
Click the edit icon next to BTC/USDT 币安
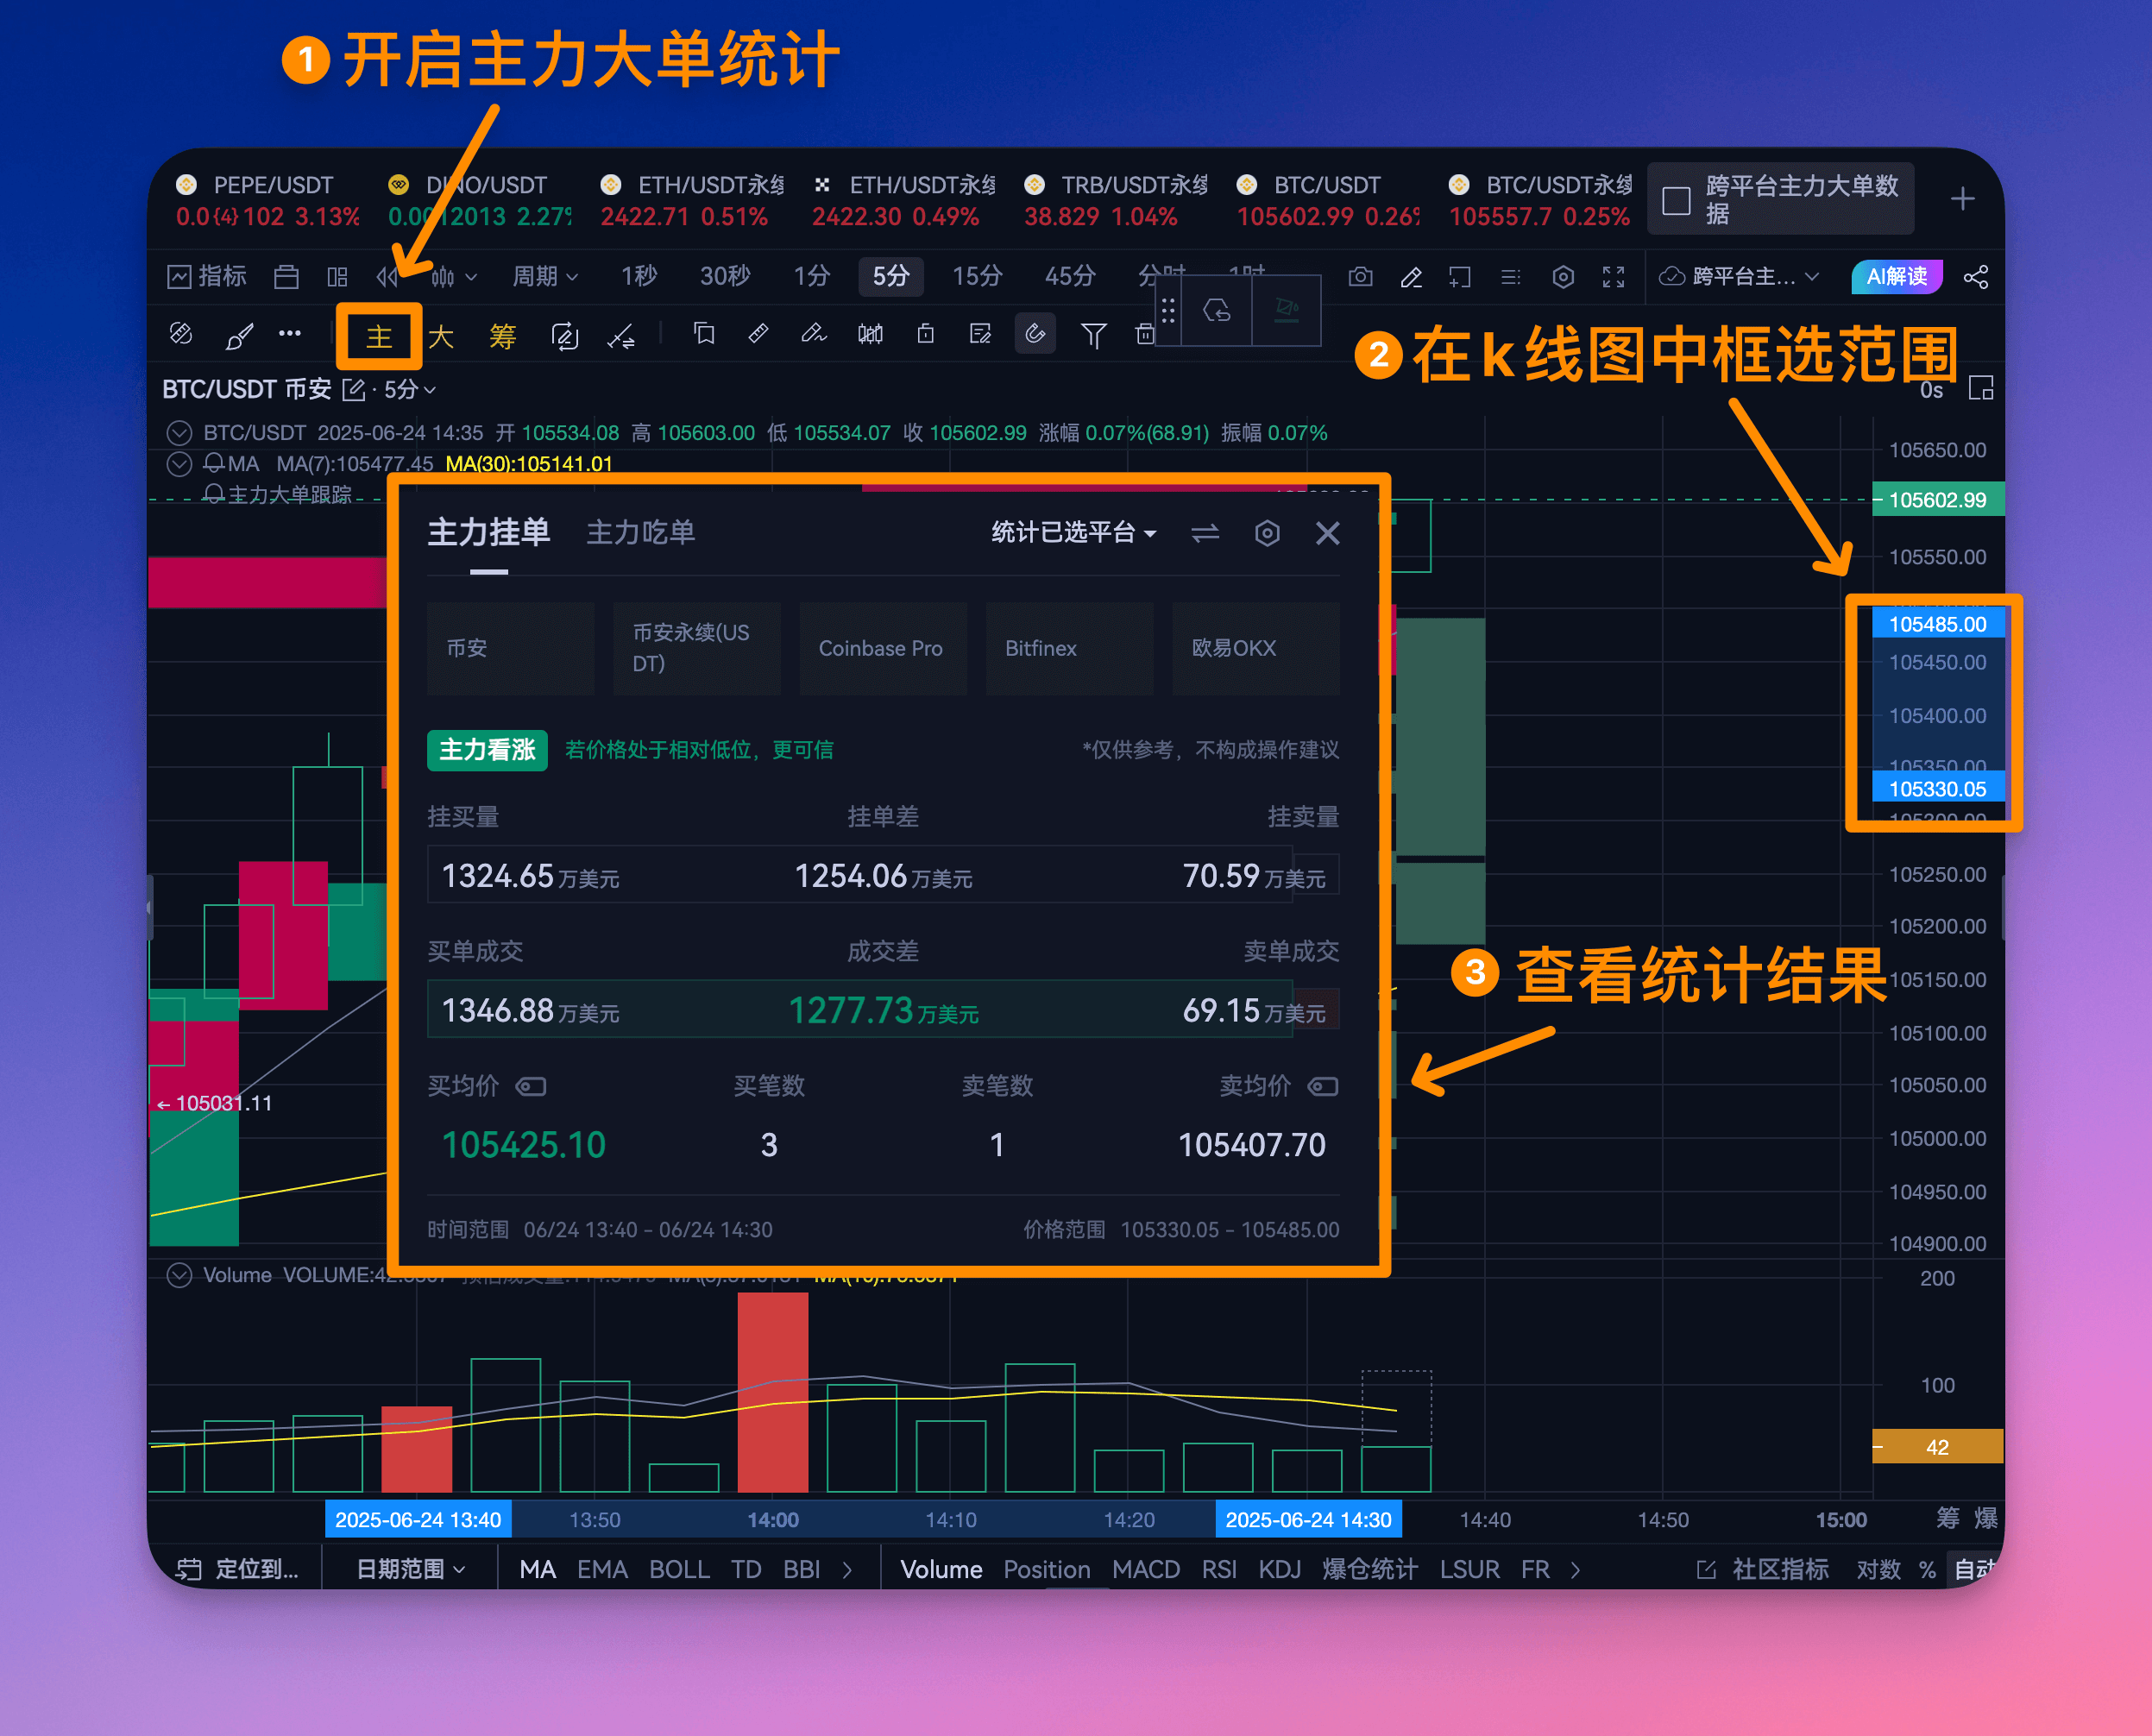click(x=353, y=390)
